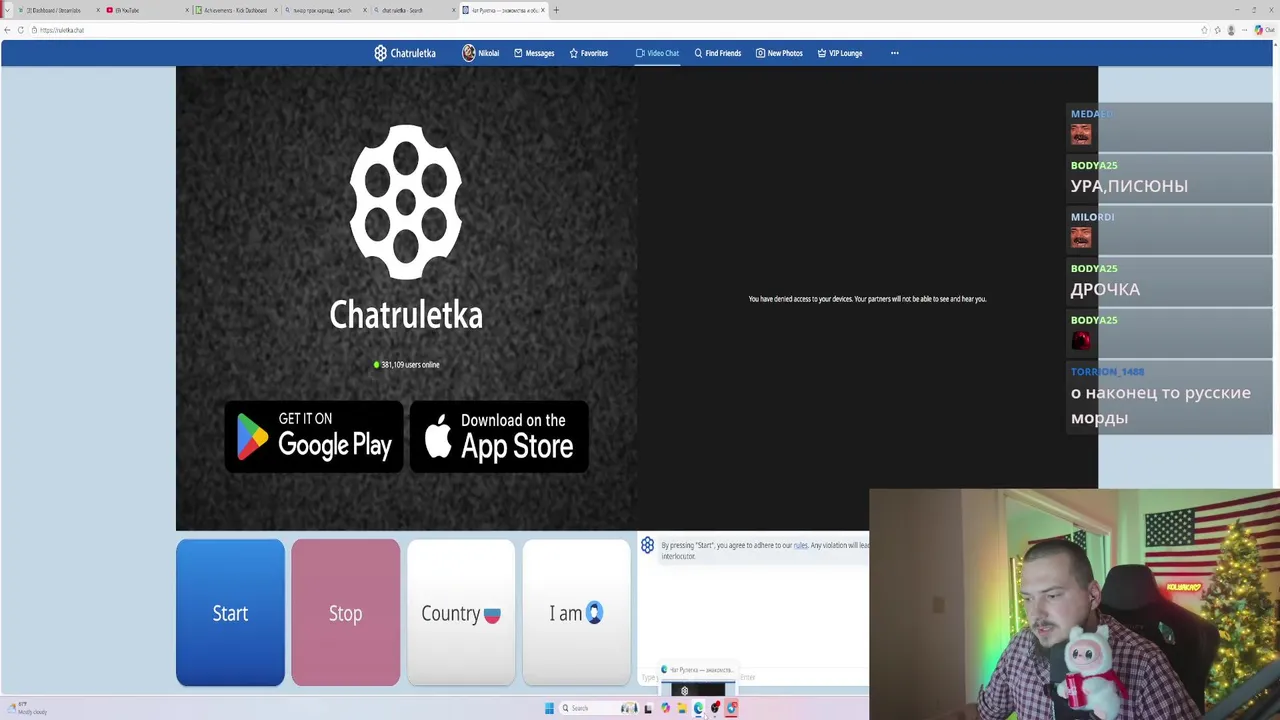This screenshot has width=1280, height=720.
Task: Open the New Photos page
Action: click(x=779, y=53)
